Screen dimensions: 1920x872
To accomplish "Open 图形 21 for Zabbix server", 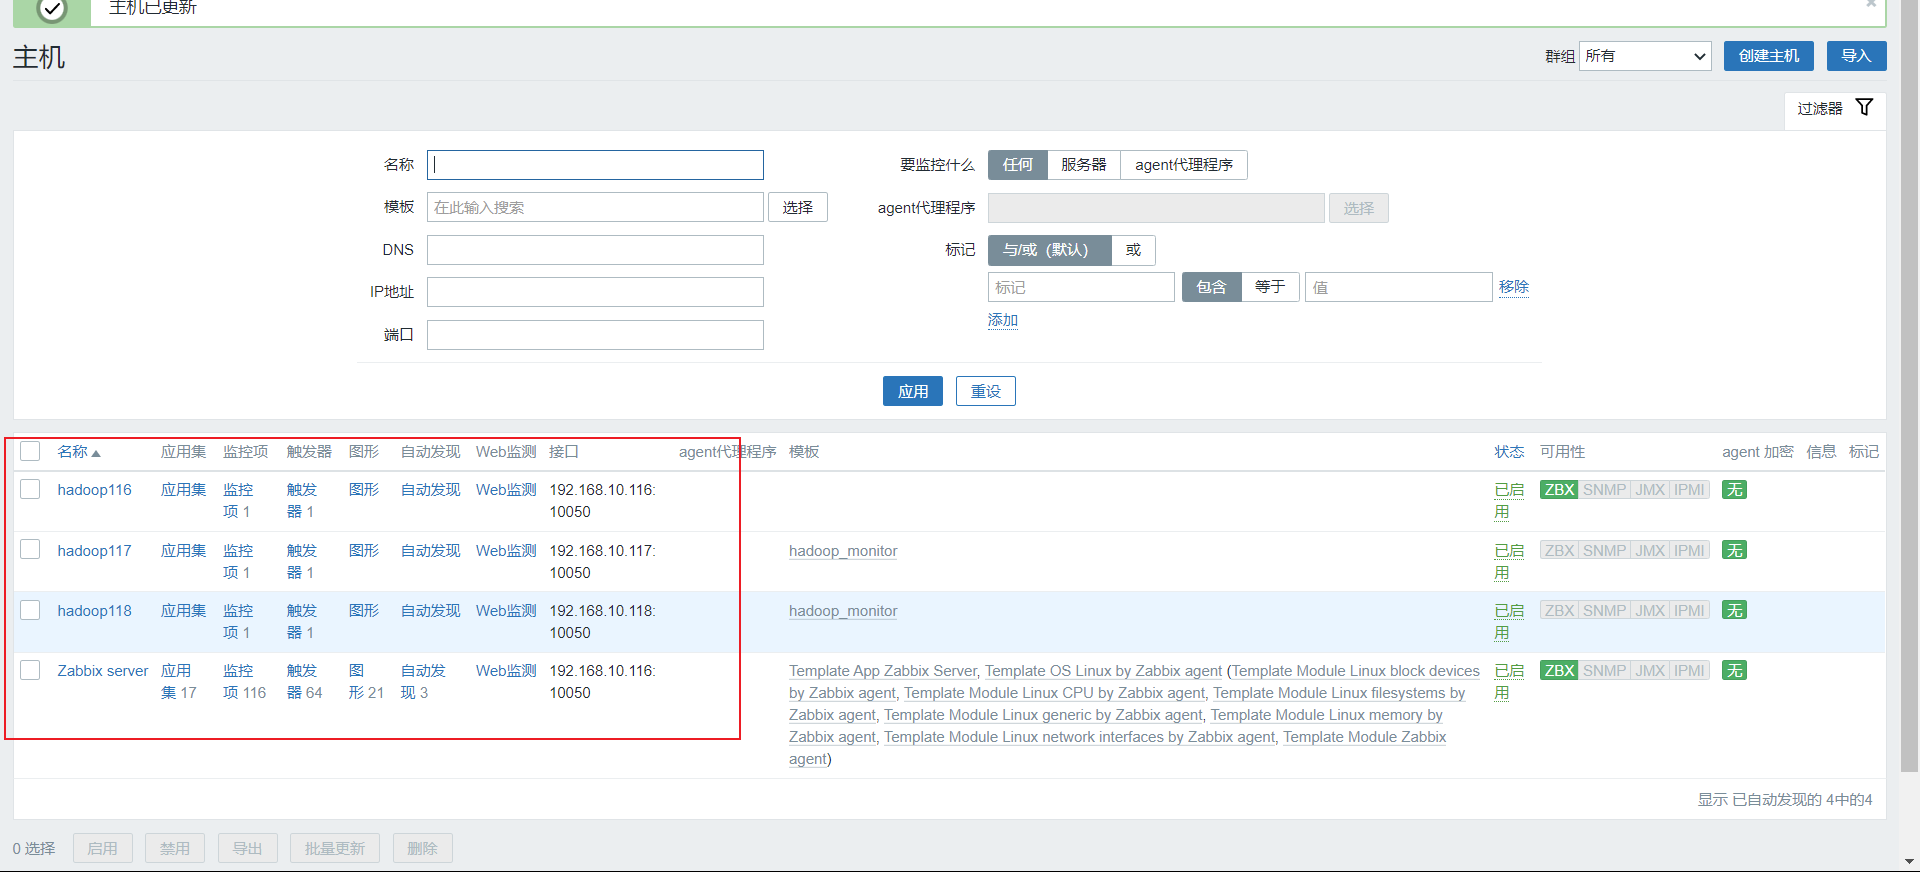I will (x=366, y=682).
